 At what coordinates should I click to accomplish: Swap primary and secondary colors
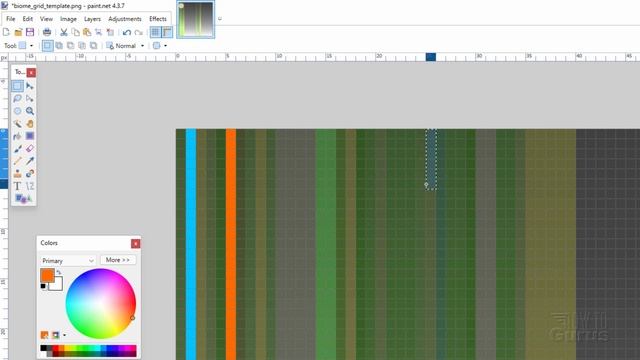[59, 272]
